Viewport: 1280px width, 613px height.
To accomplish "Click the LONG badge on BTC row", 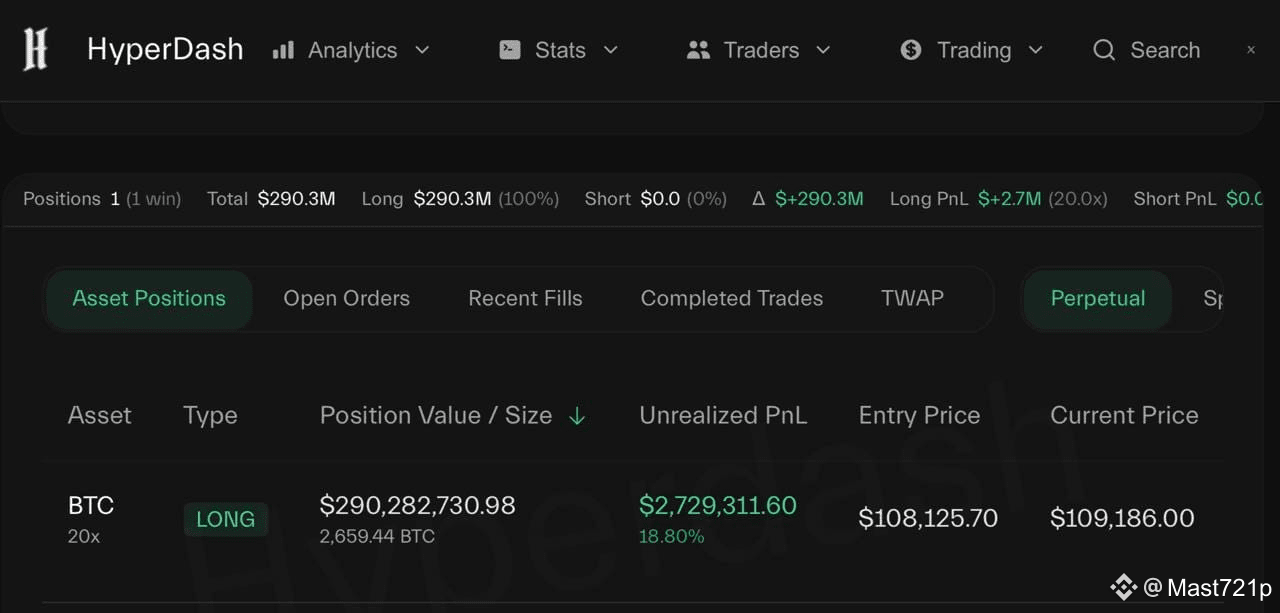I will tap(225, 519).
